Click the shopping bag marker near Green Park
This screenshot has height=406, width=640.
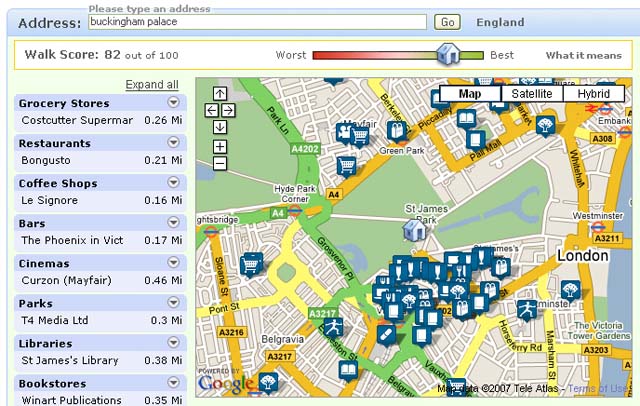pos(397,131)
